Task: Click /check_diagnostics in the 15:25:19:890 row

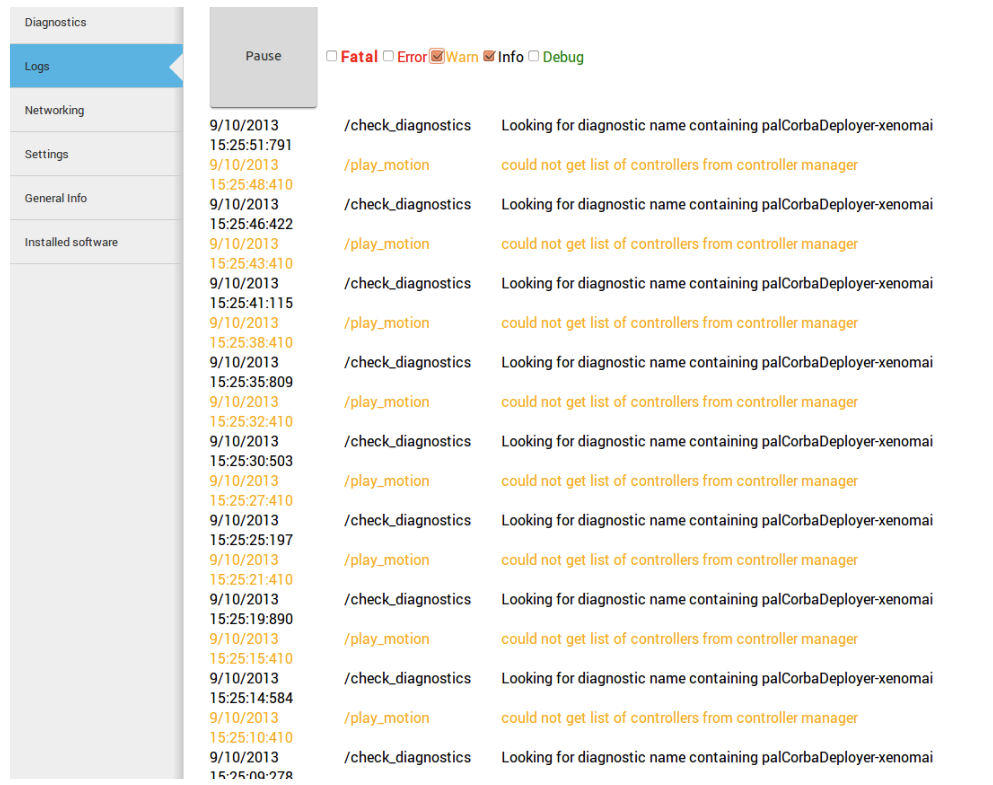Action: coord(407,600)
